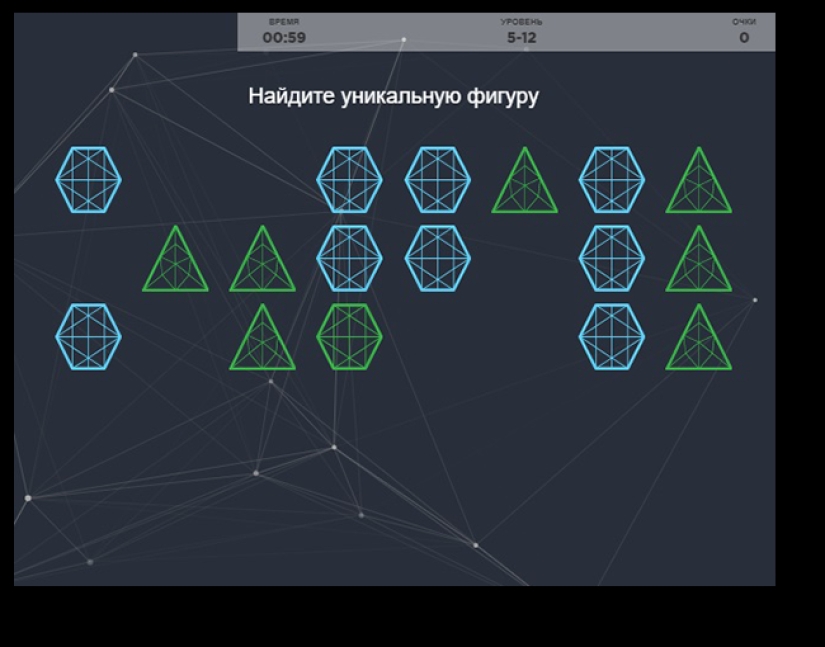Select the top-row blue hexagon left of the middle triangle

pyautogui.click(x=437, y=180)
